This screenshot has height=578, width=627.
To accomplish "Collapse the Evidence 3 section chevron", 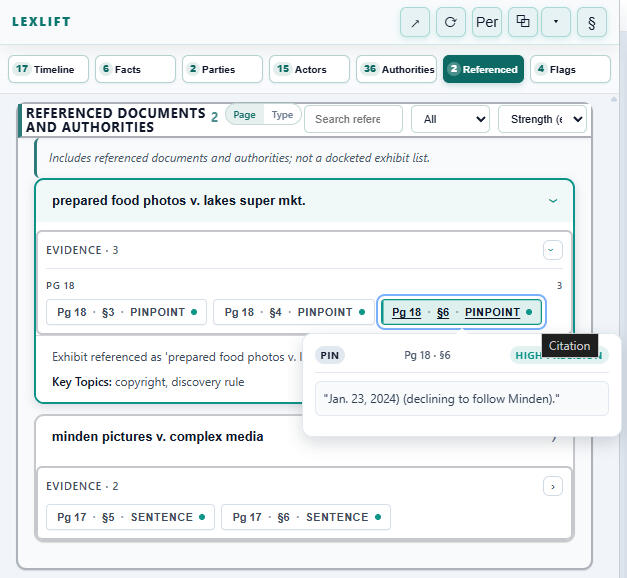I will pyautogui.click(x=553, y=250).
